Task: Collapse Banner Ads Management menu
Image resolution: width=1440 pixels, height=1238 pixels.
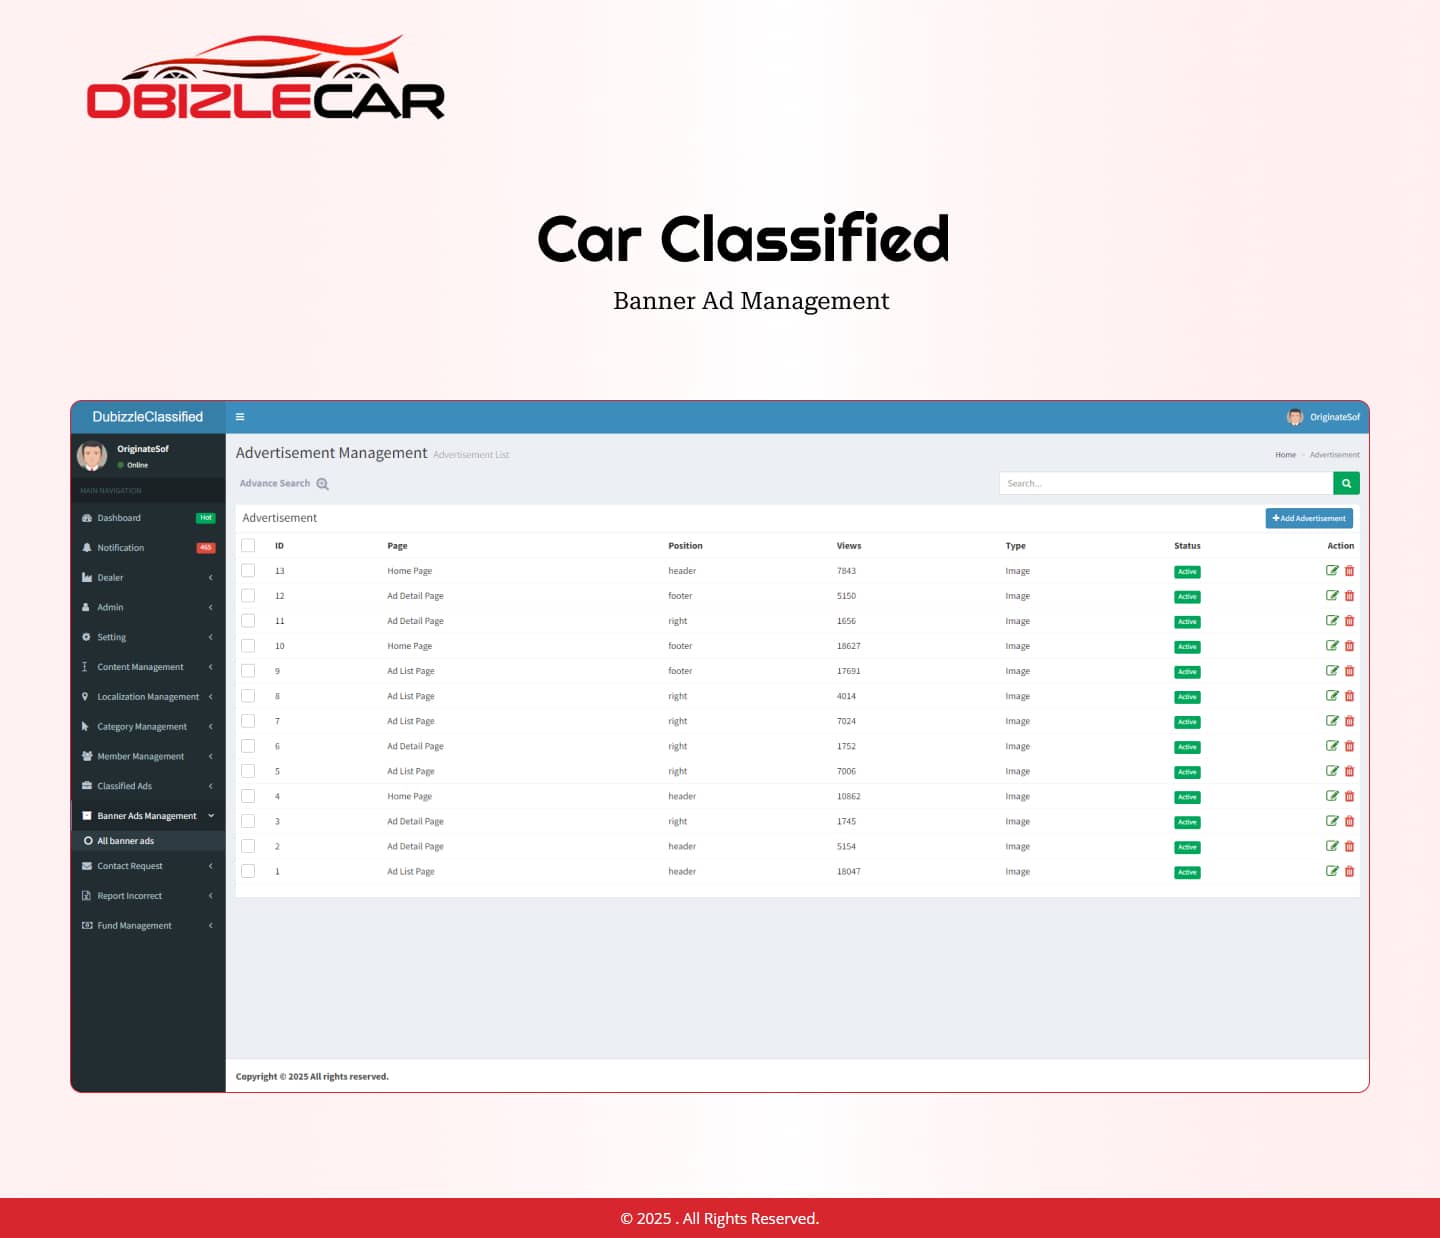Action: 148,816
